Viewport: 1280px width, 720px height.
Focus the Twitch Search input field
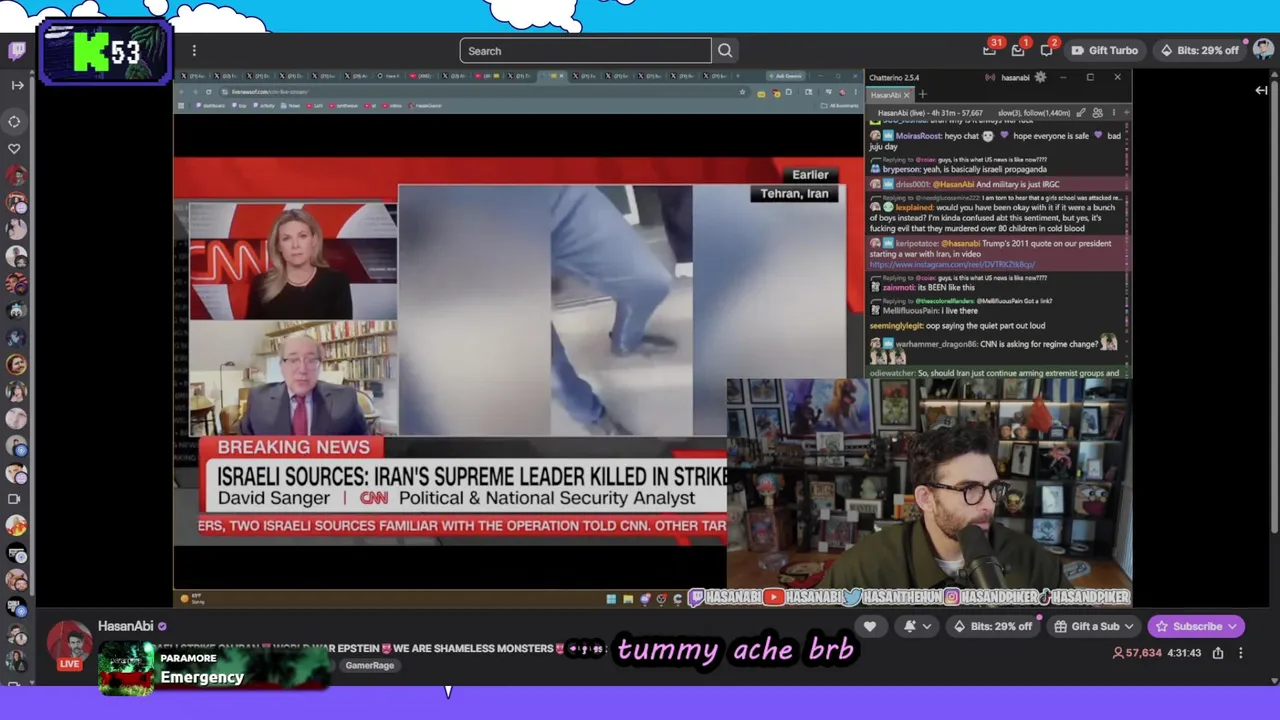point(585,51)
